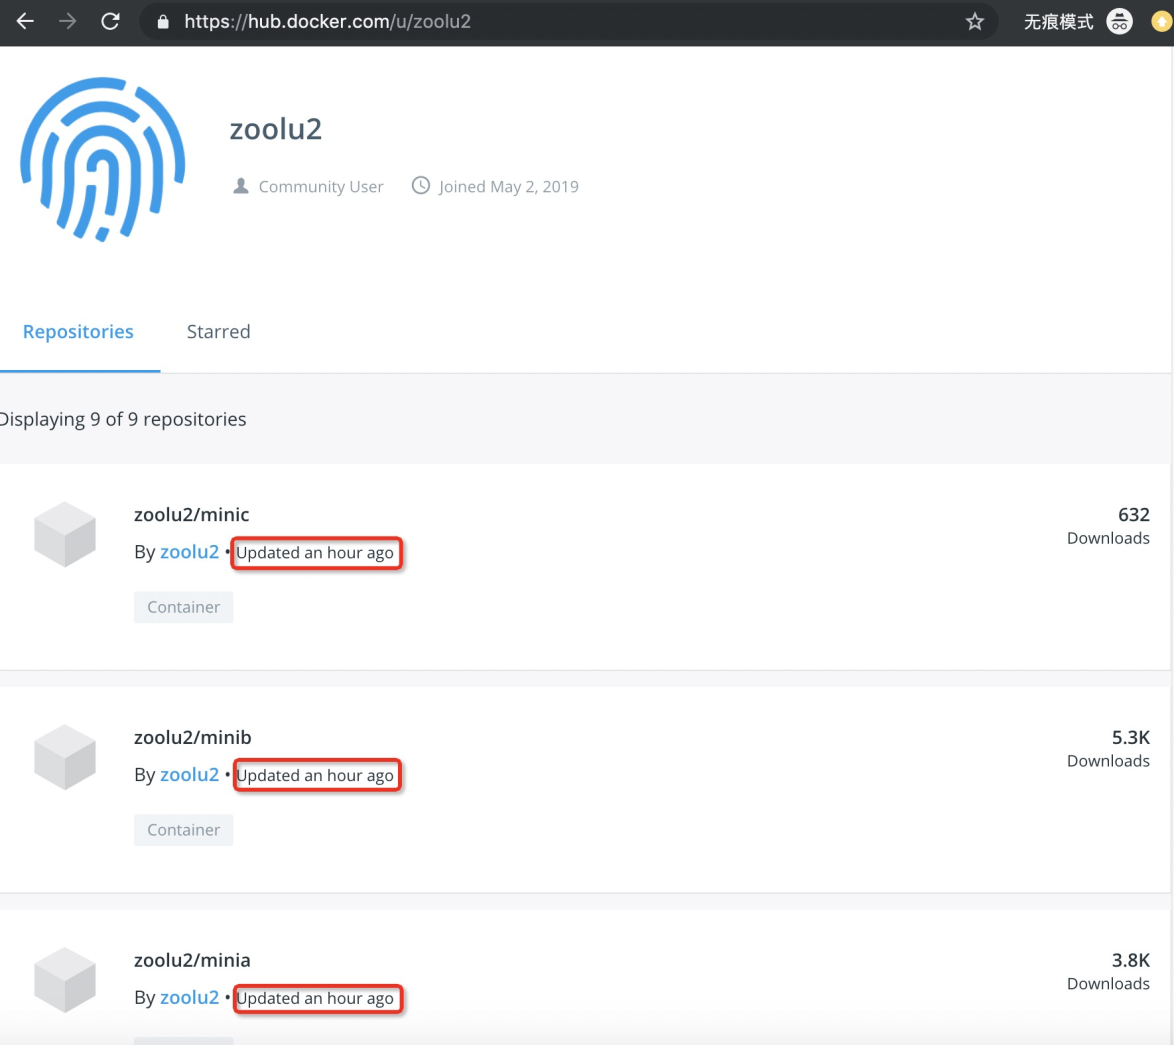Image resolution: width=1174 pixels, height=1045 pixels.
Task: Click the Downloads label under 3.8K
Action: tap(1108, 984)
